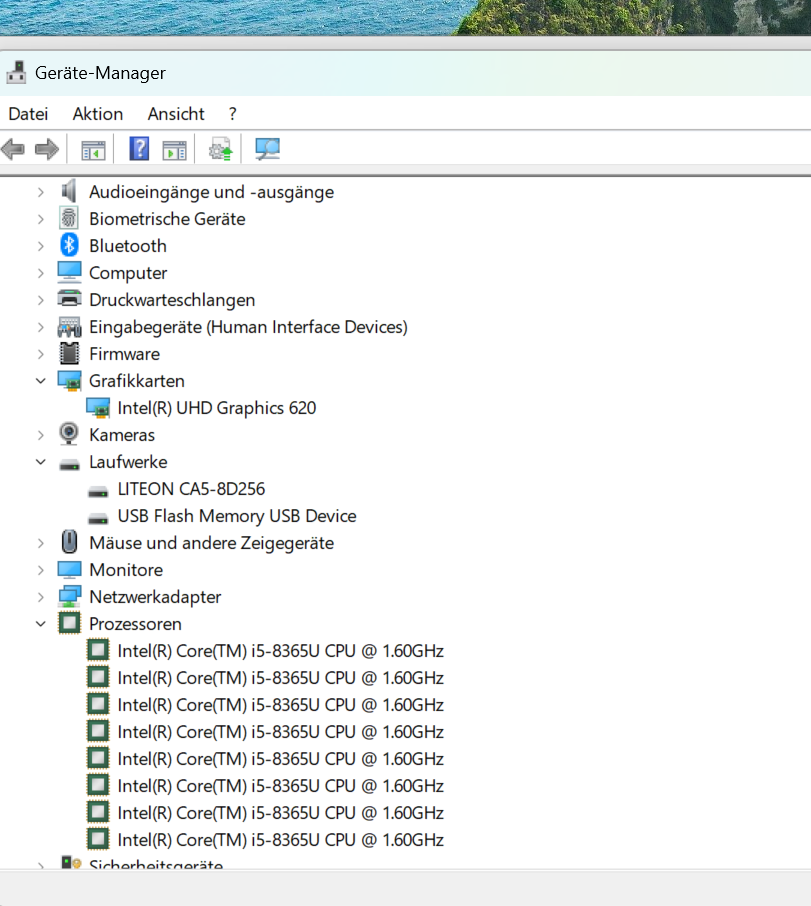This screenshot has height=906, width=811.
Task: Click the webcam icon beside Kameras
Action: [69, 435]
